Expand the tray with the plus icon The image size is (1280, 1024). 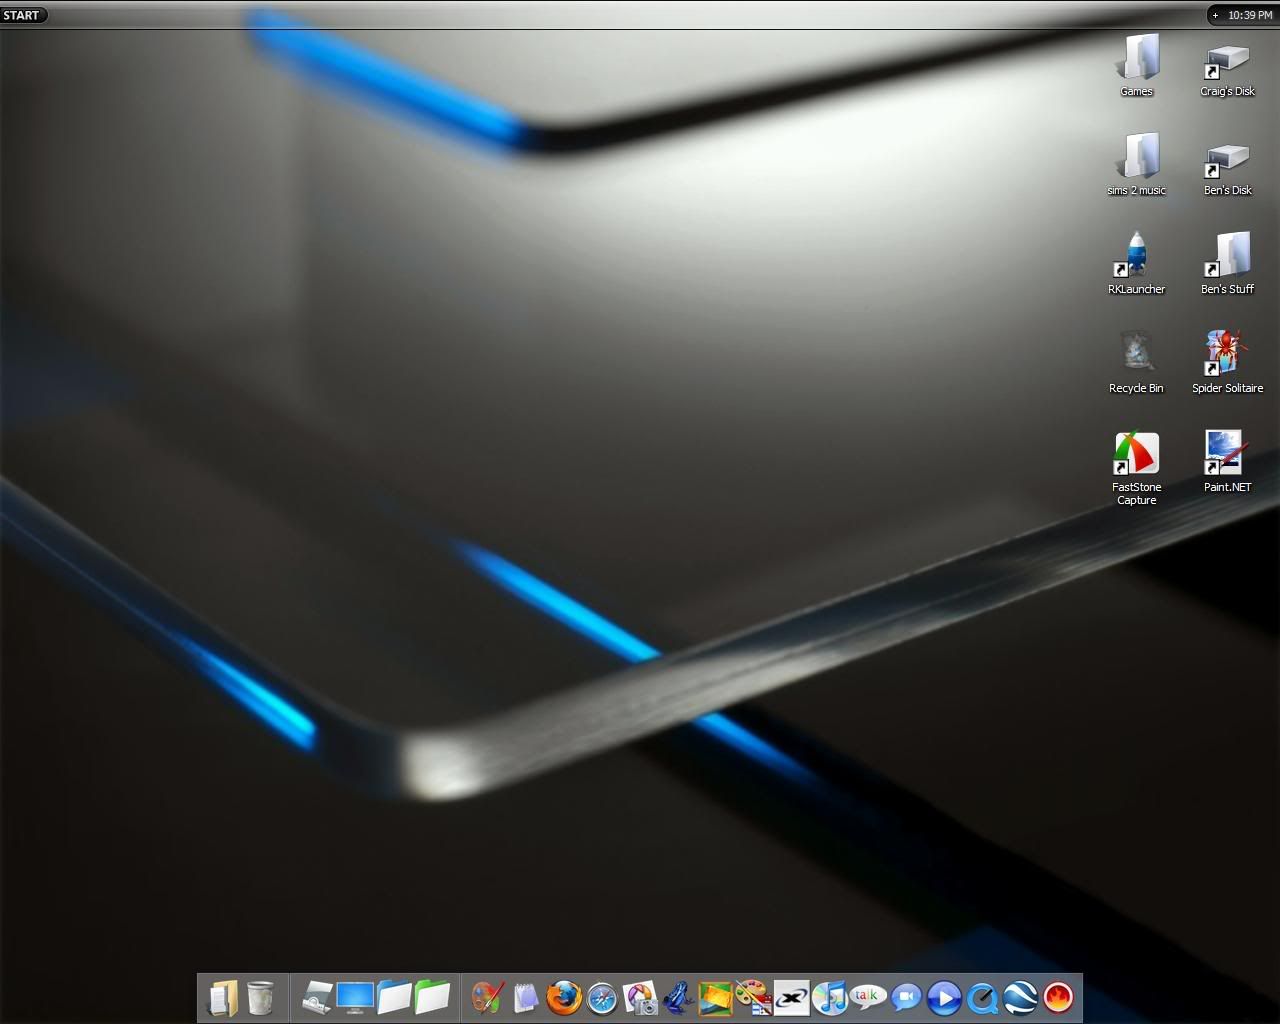click(x=1215, y=15)
